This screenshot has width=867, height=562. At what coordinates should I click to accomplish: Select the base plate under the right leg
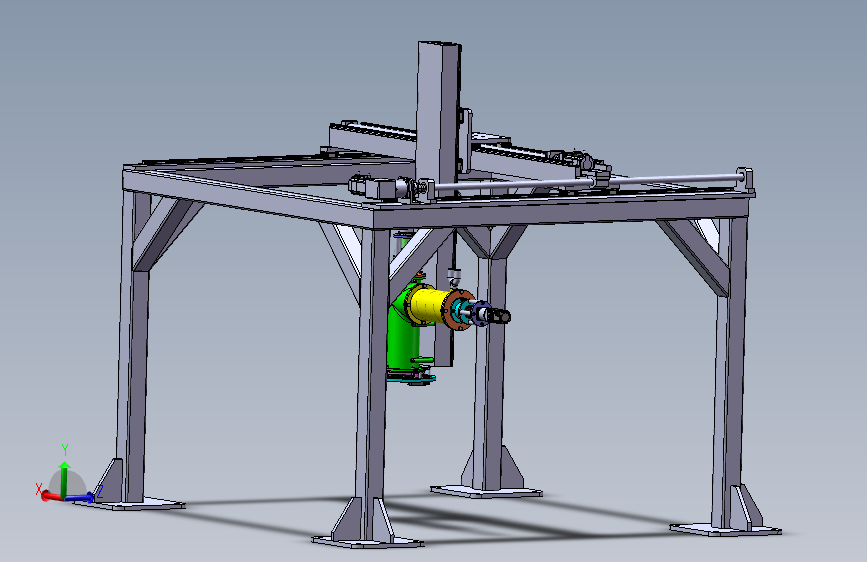pos(725,530)
